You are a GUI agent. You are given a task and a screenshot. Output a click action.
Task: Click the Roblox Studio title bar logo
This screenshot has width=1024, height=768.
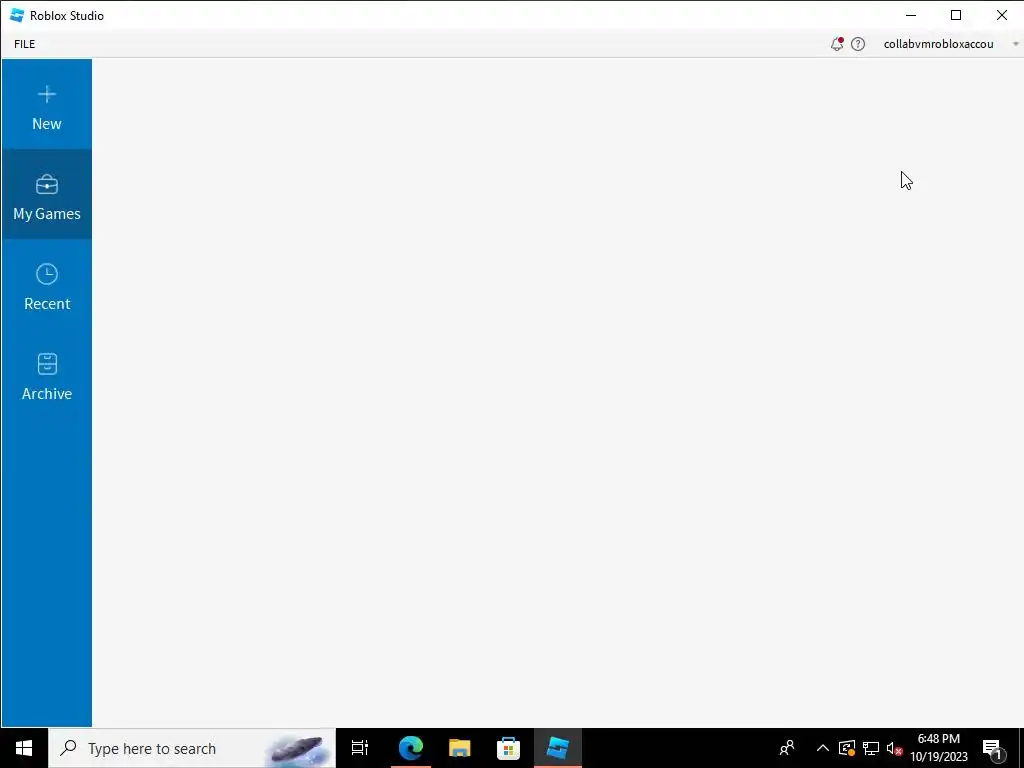17,15
